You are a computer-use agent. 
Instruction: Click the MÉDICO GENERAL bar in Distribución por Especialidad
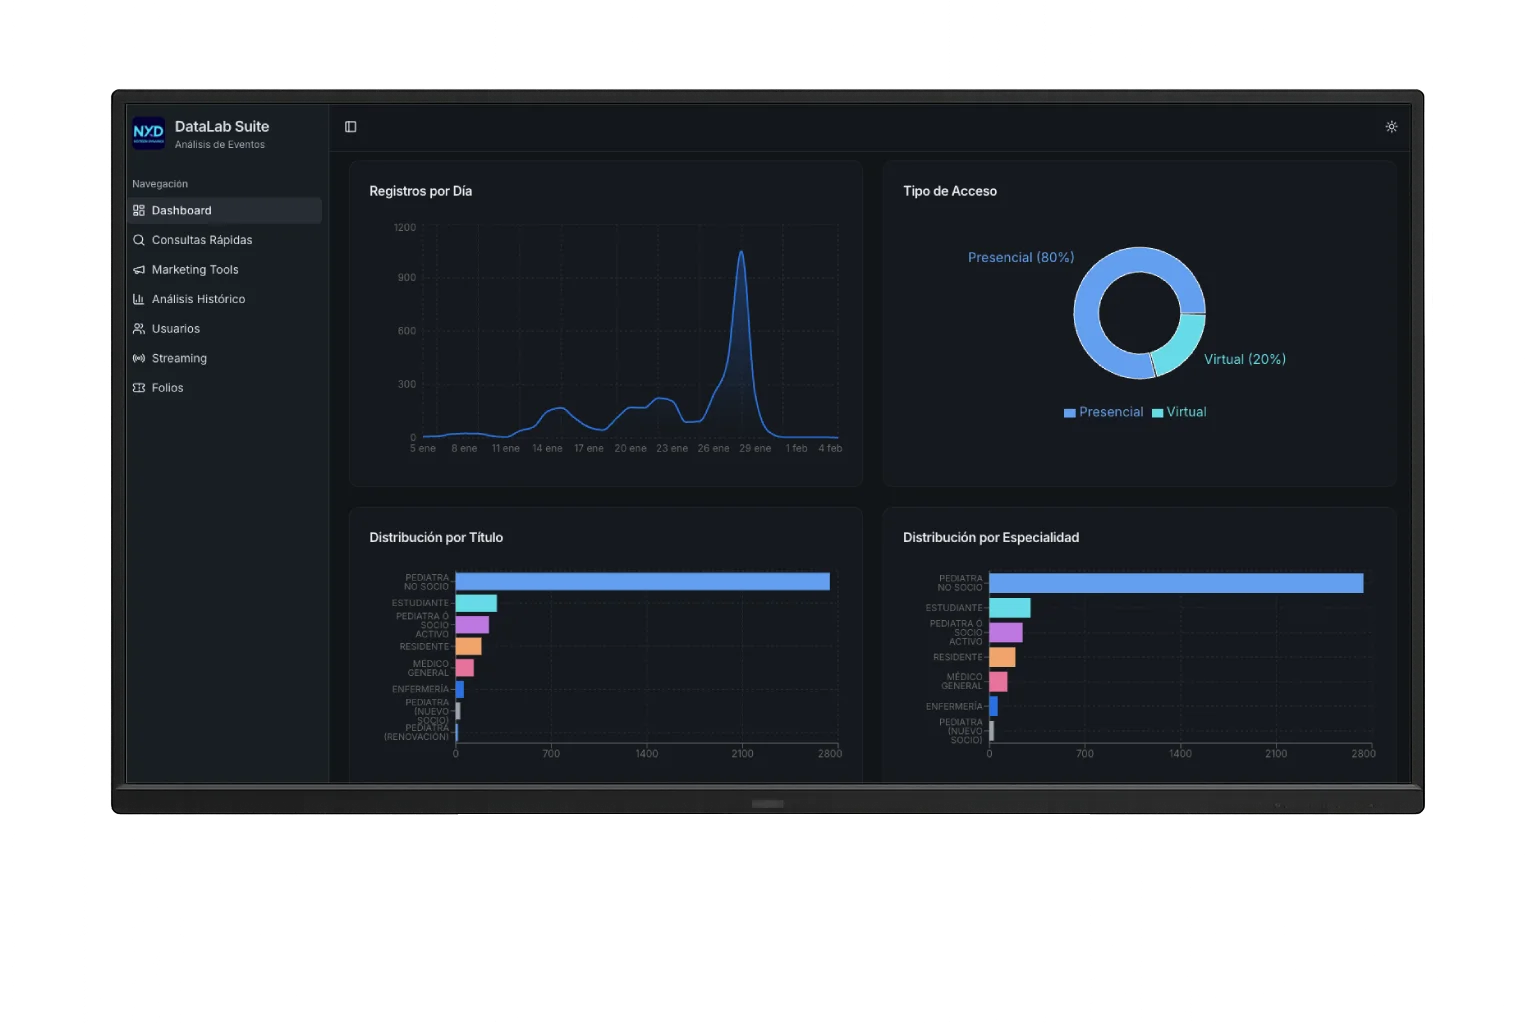pyautogui.click(x=998, y=682)
